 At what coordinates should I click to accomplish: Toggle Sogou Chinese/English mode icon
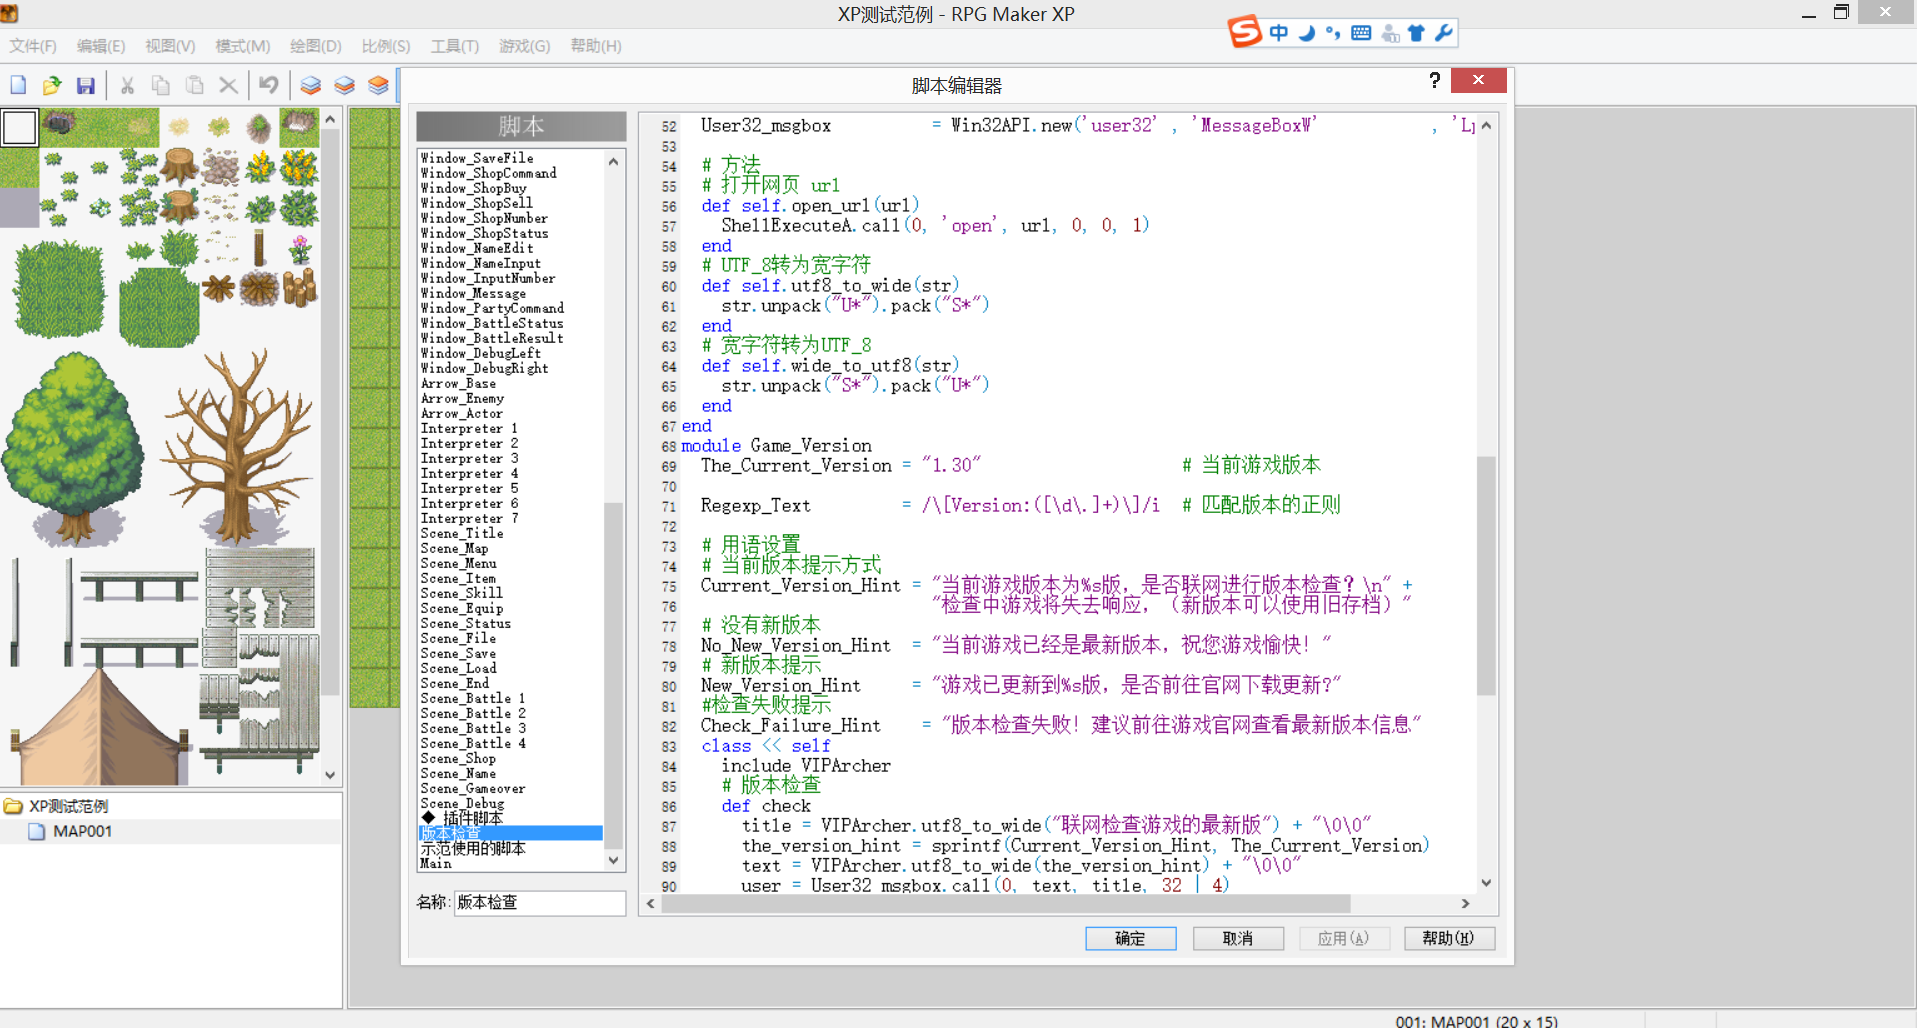pos(1279,33)
